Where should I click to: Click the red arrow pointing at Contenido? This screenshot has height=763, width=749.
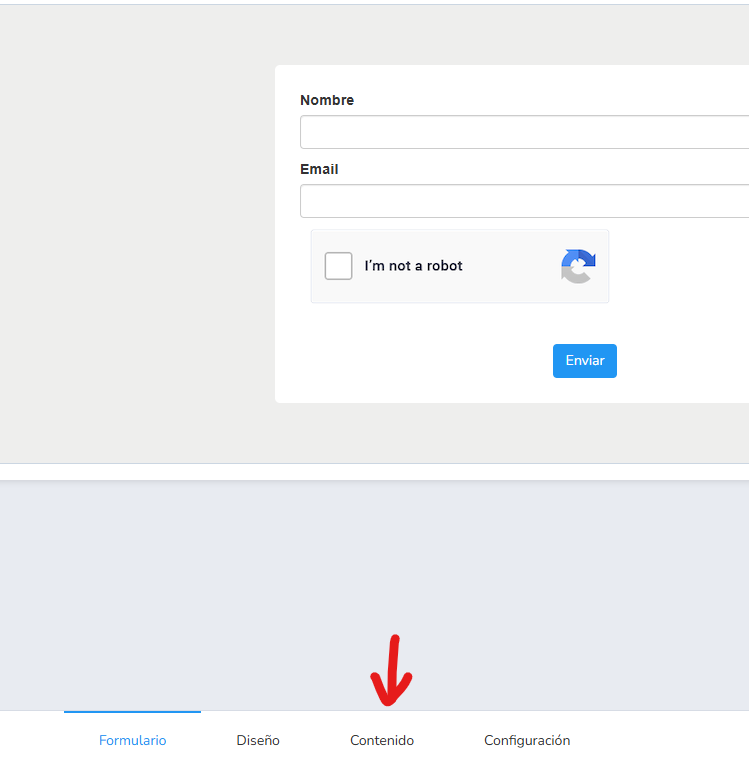(x=391, y=672)
